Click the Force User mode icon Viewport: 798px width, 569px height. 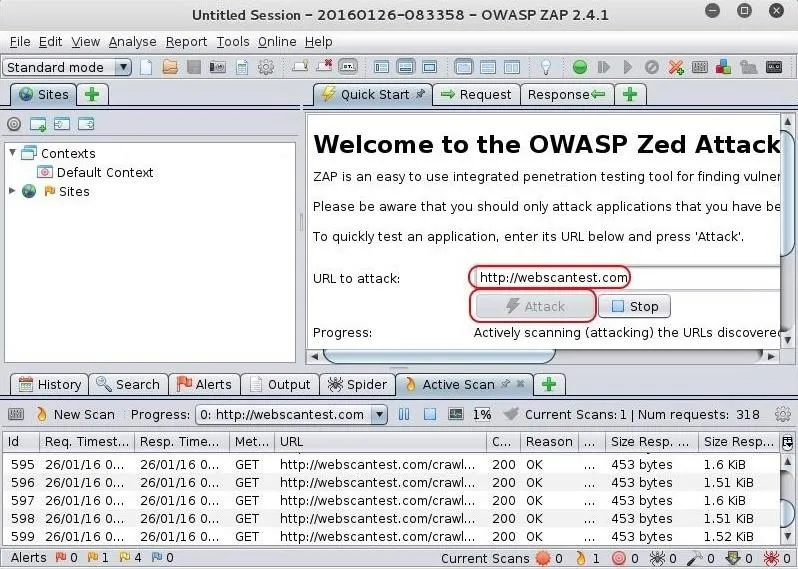tap(748, 67)
